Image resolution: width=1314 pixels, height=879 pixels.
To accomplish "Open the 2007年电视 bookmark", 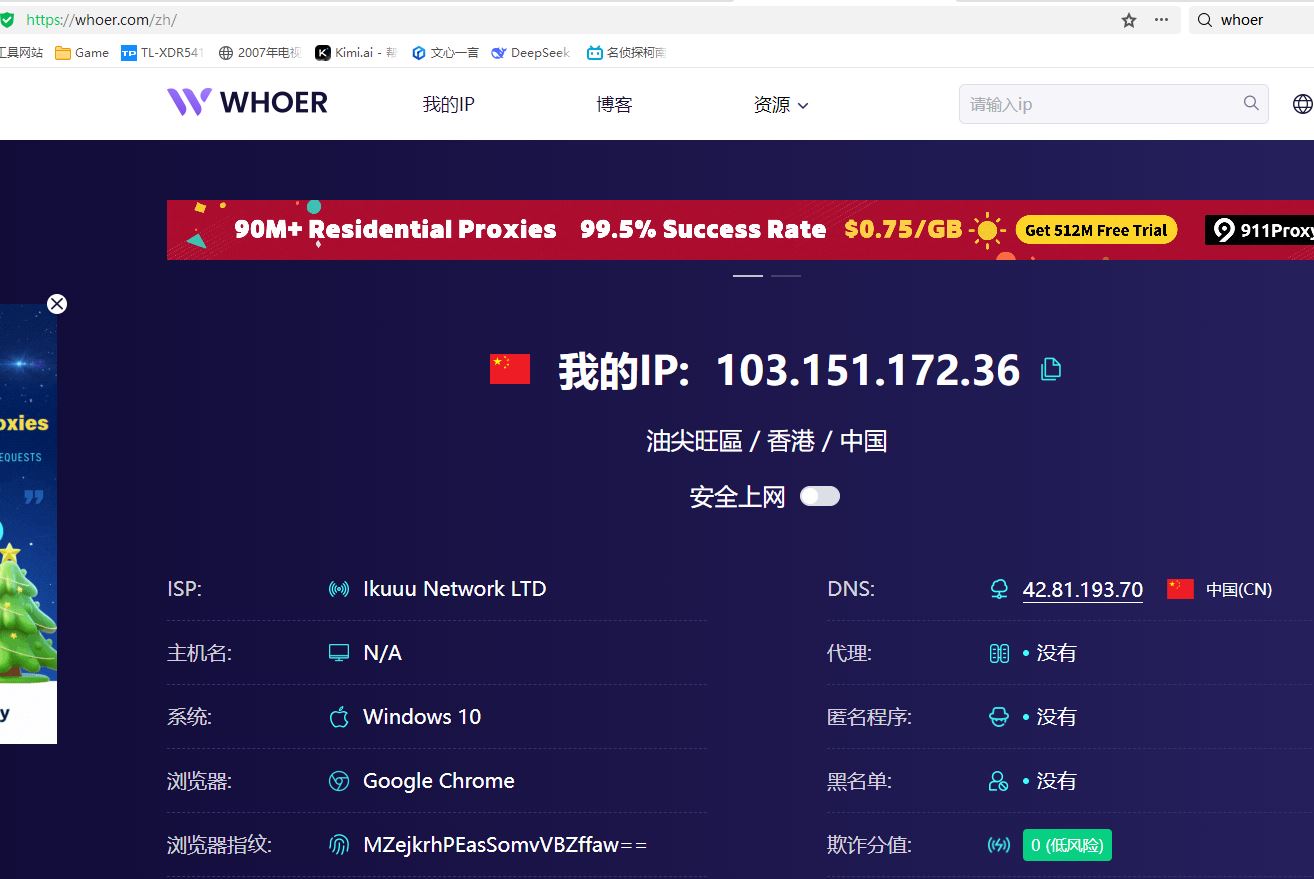I will [x=259, y=53].
